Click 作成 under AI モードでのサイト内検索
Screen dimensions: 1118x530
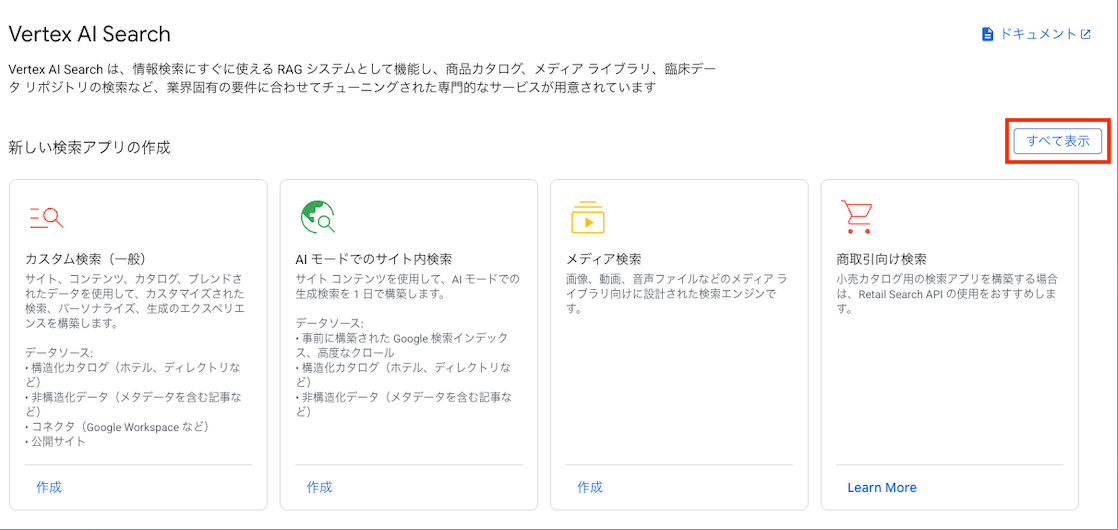319,487
